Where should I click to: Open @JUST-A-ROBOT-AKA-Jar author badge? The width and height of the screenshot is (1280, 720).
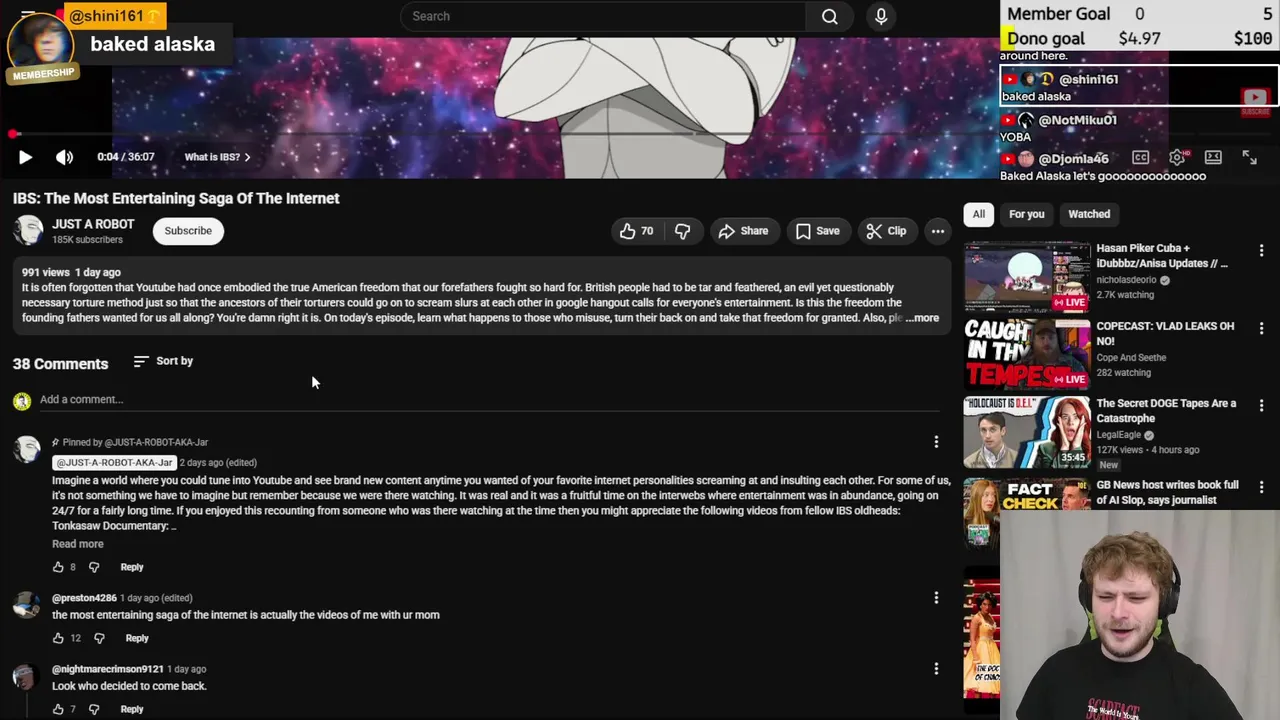tap(114, 462)
